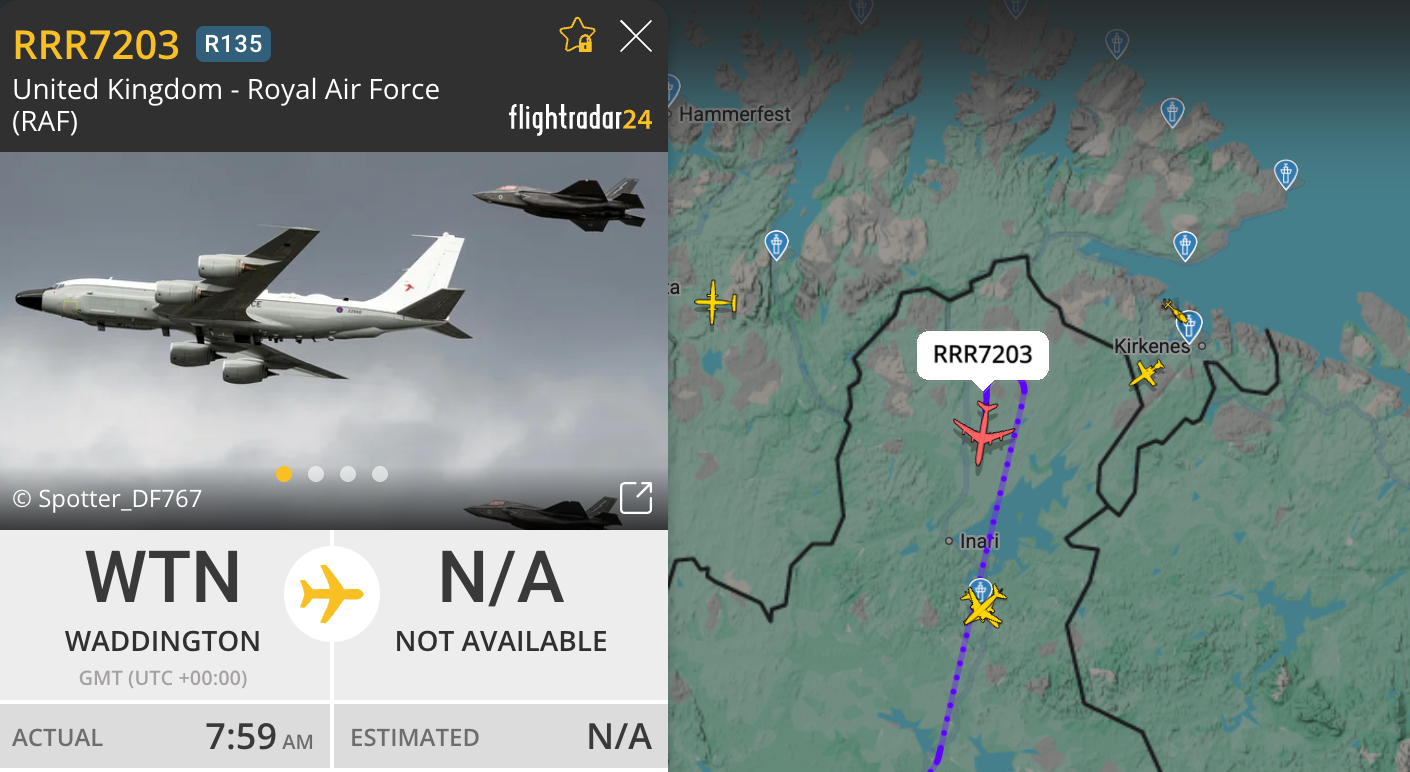Click the yellow helicopter near Kirkenes
Viewport: 1410px width, 772px height.
(x=1176, y=310)
